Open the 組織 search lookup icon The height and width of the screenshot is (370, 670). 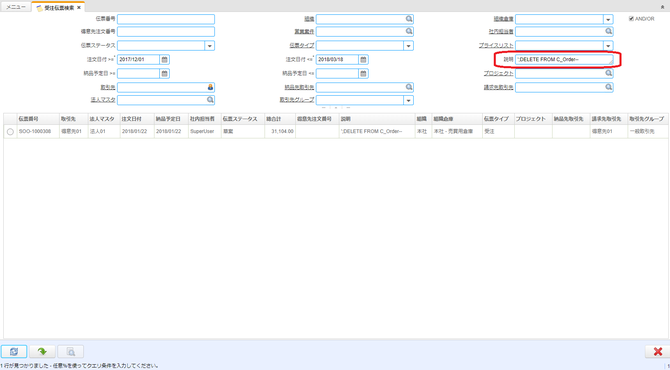coord(409,19)
